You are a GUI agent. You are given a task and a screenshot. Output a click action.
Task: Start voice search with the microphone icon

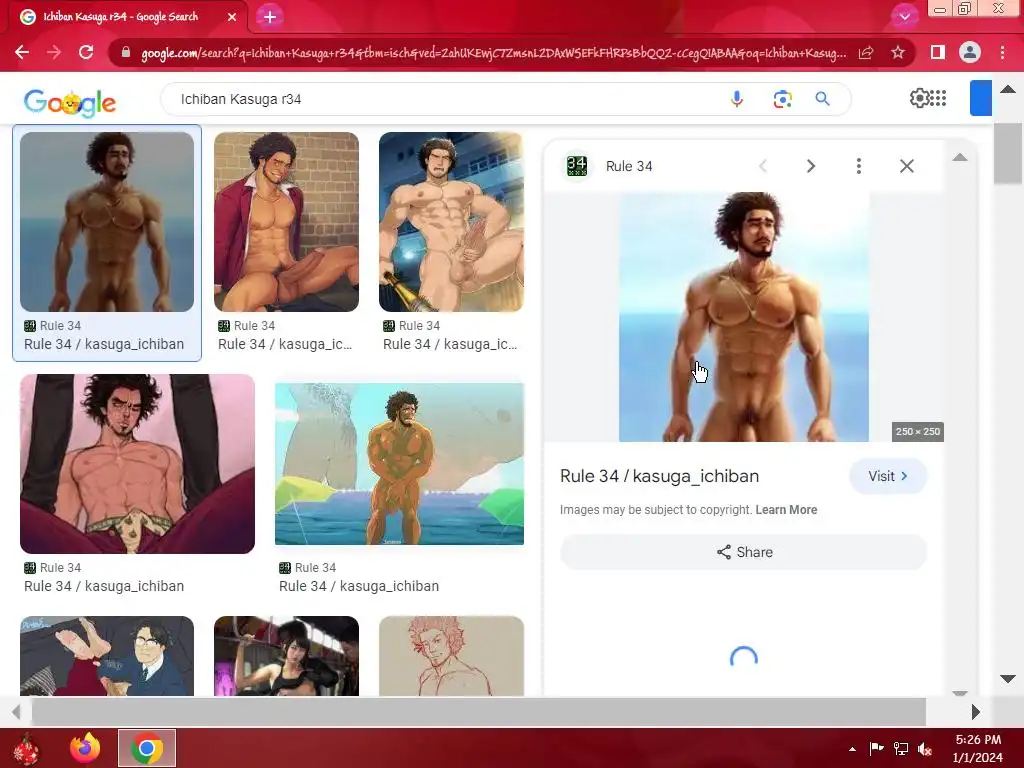click(737, 99)
